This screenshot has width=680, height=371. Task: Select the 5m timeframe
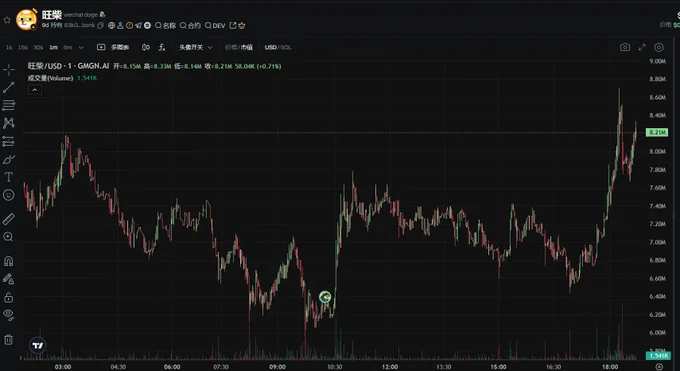tap(68, 47)
